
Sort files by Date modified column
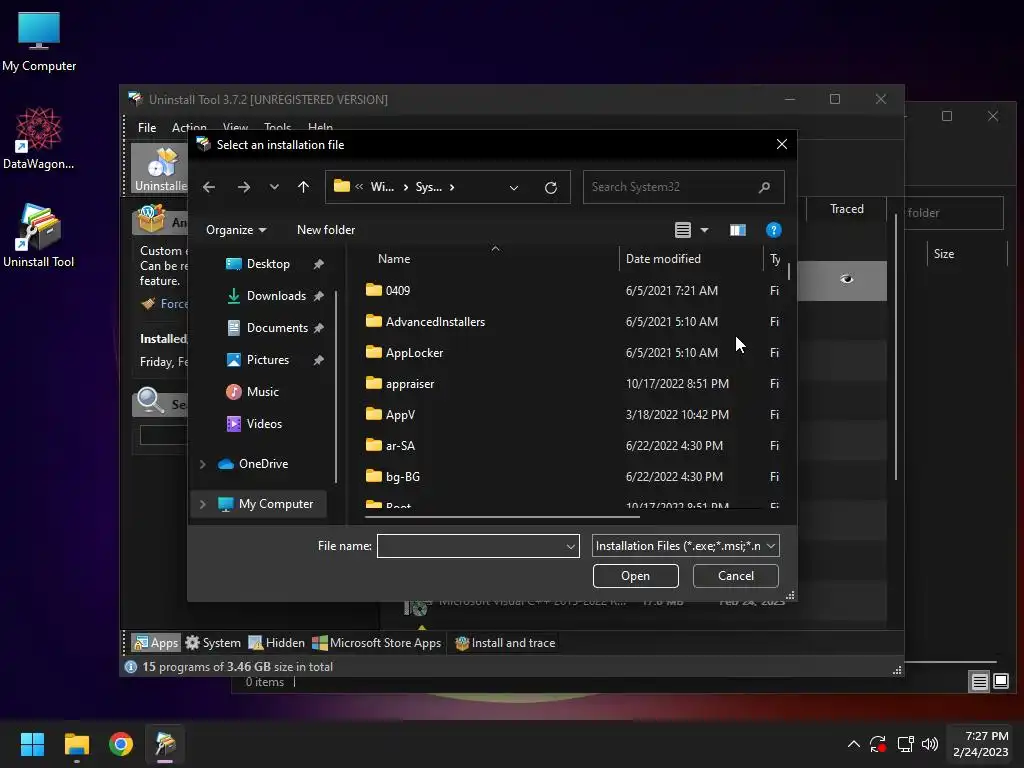tap(664, 259)
